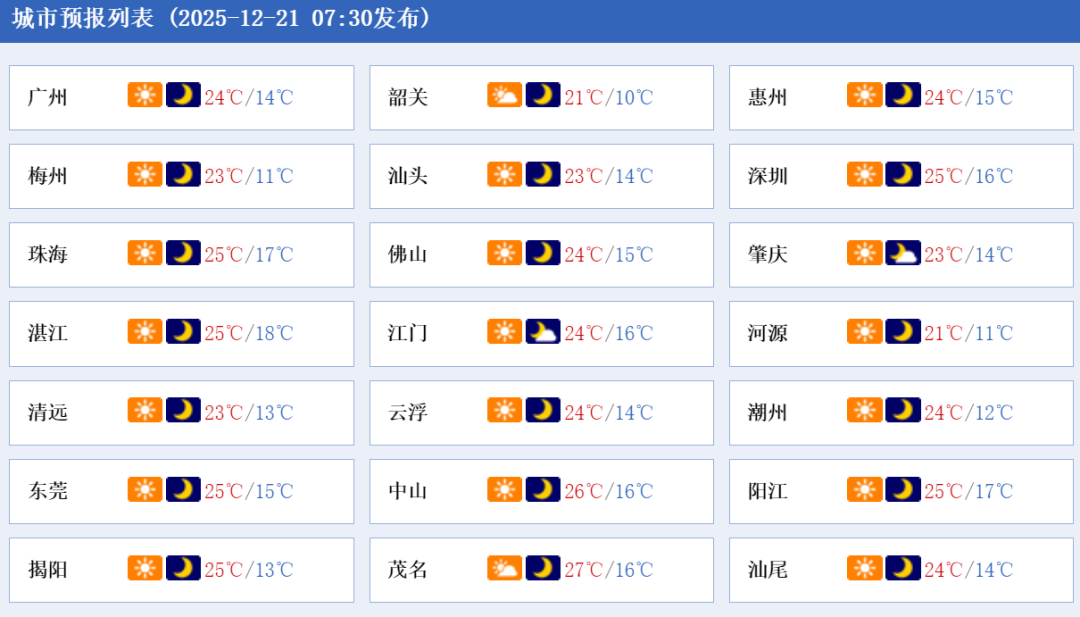
Task: Select the 惠州 city name
Action: (768, 97)
